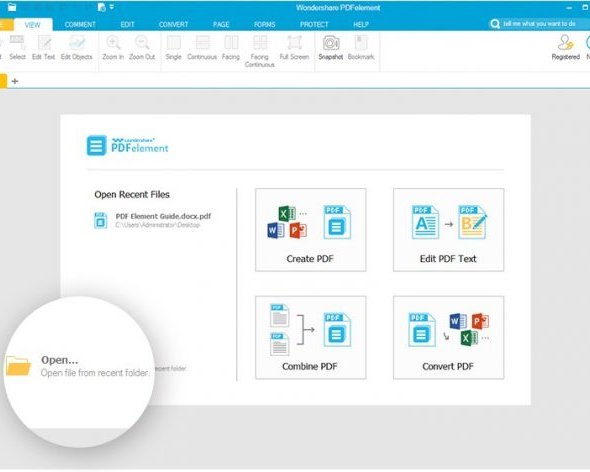Screen dimensions: 590x472
Task: Click the search magnifier icon
Action: point(495,24)
